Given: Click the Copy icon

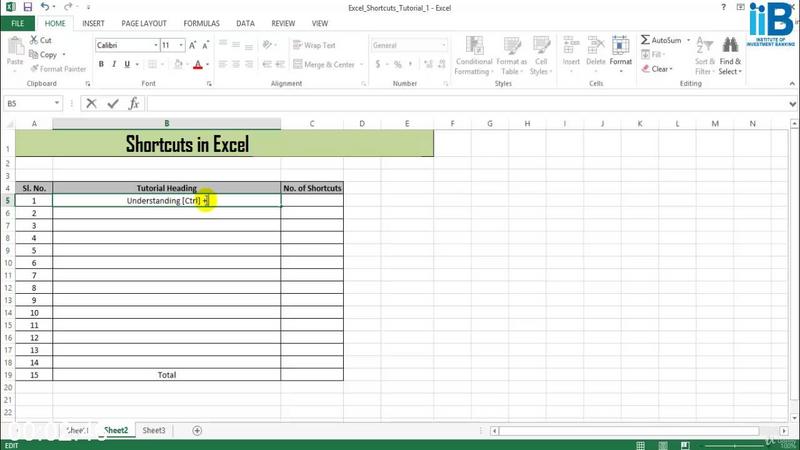Looking at the screenshot, I should (x=34, y=54).
